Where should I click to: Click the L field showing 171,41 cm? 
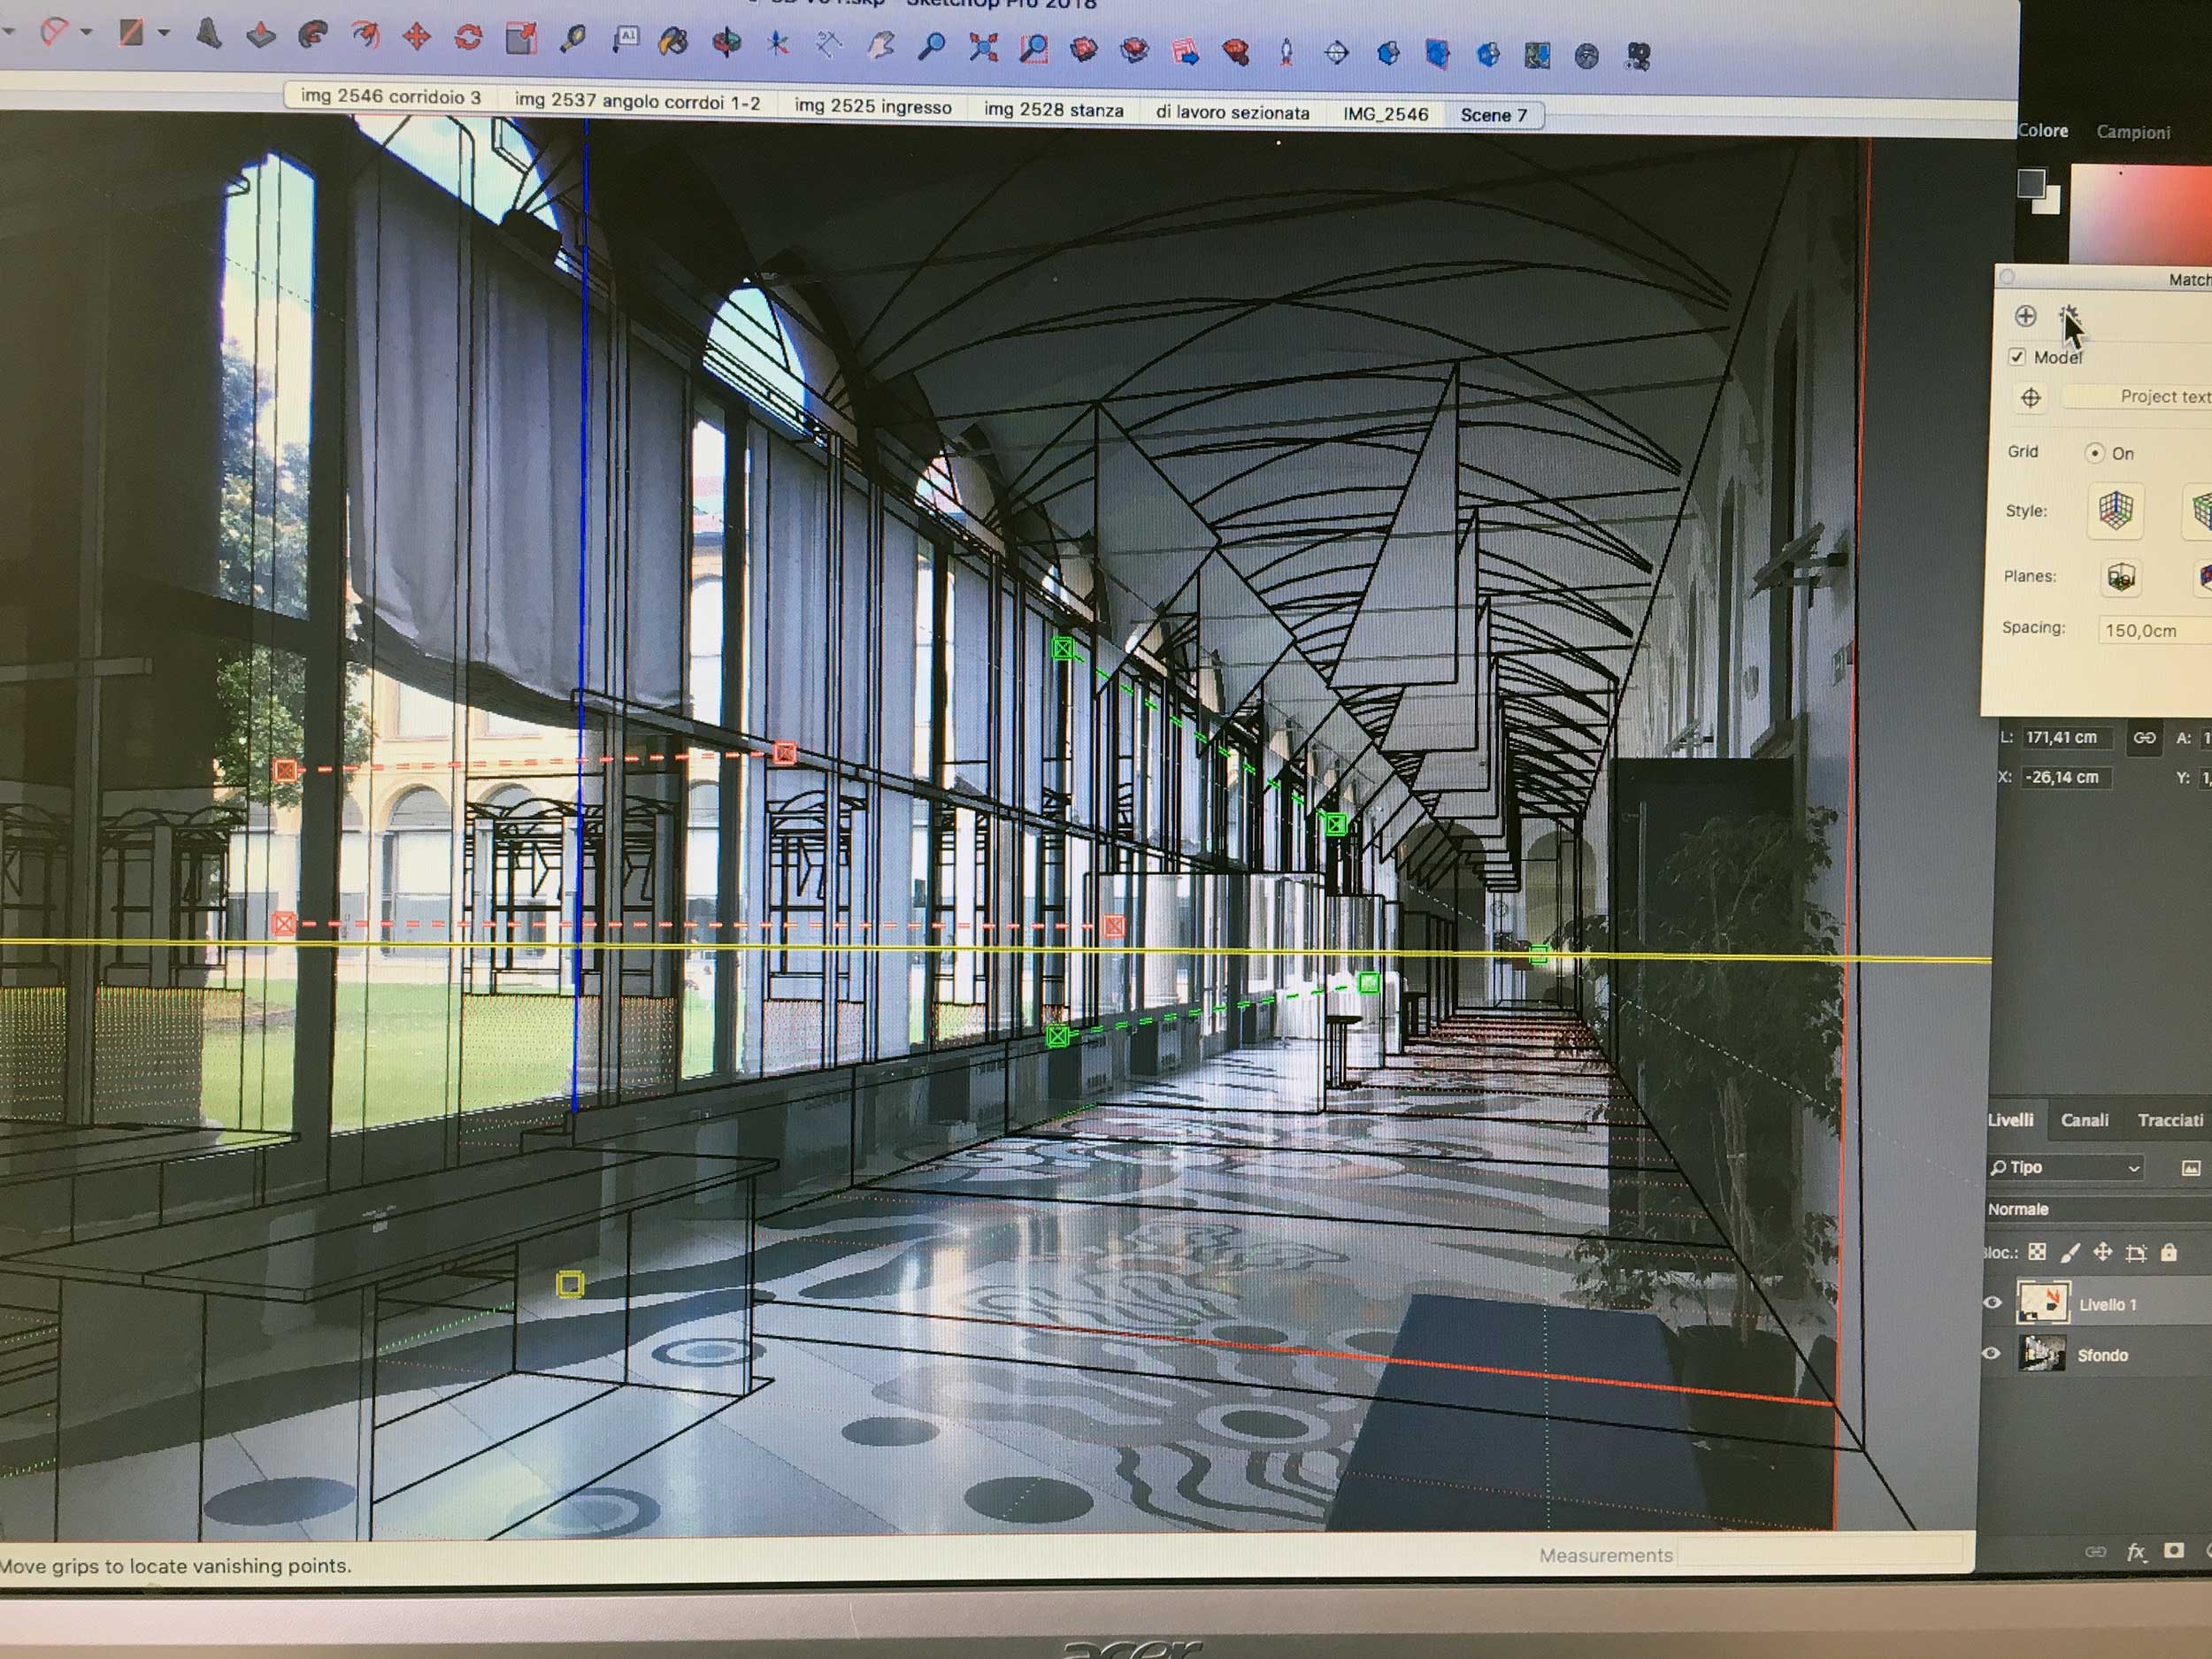2068,737
